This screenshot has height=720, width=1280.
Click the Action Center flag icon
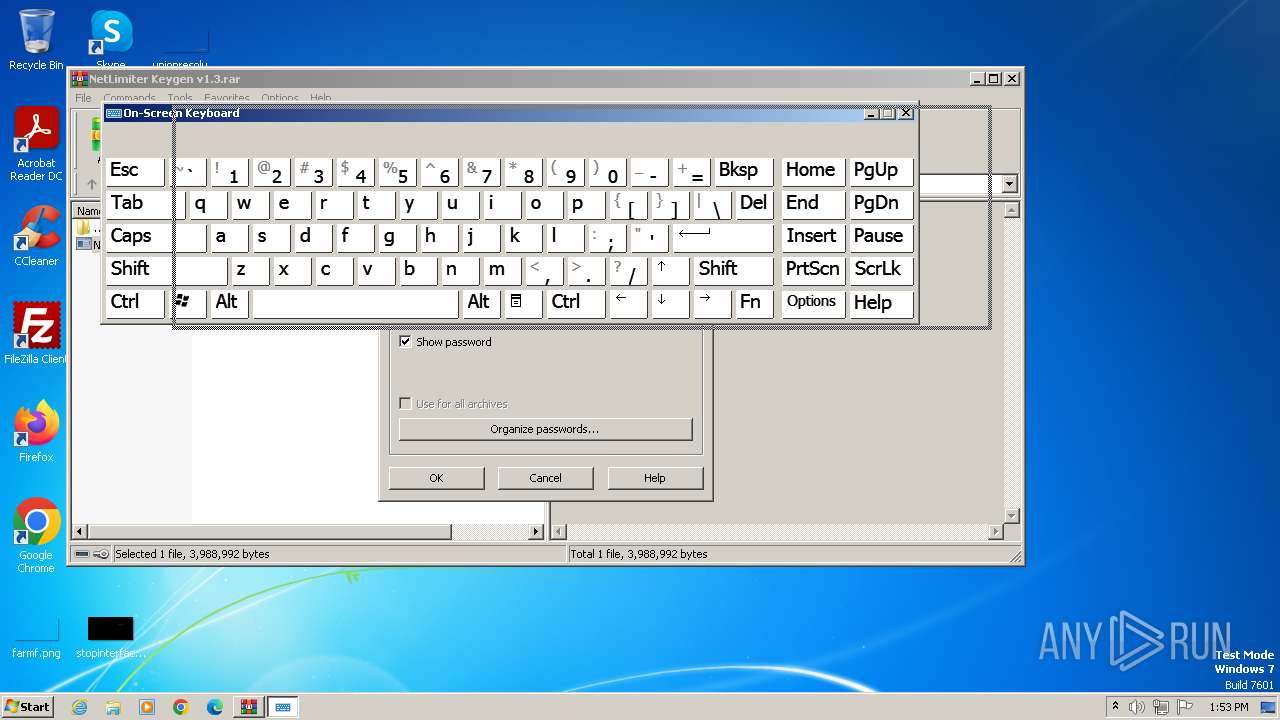pos(1186,707)
